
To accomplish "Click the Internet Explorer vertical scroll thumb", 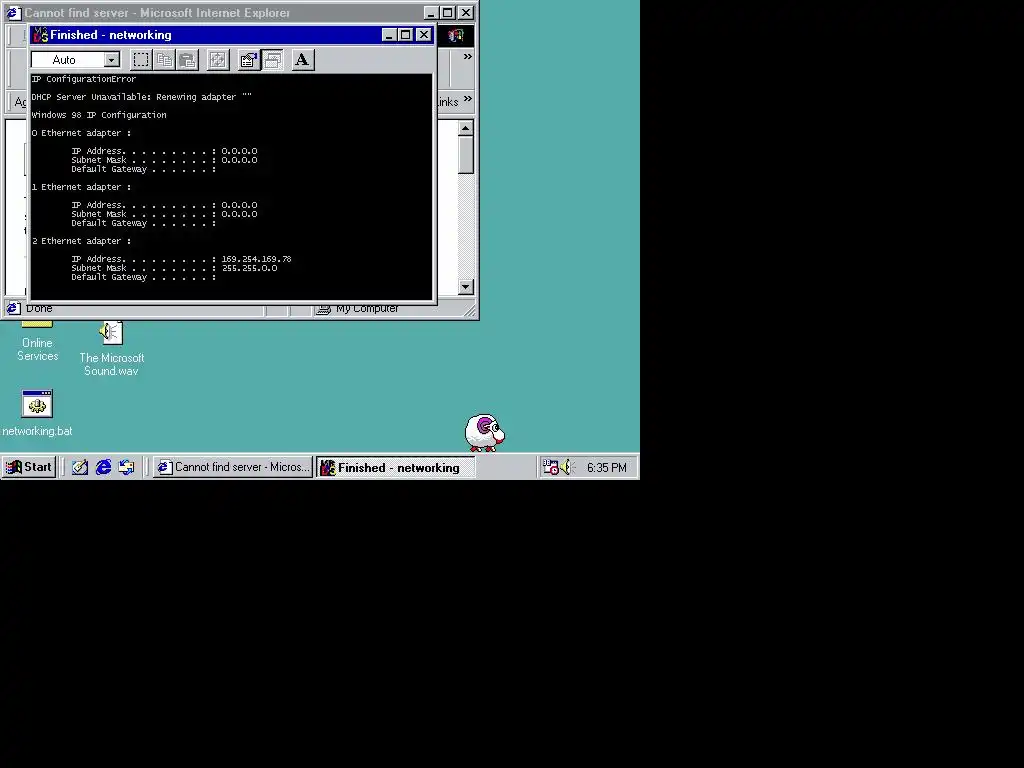I will [x=466, y=155].
